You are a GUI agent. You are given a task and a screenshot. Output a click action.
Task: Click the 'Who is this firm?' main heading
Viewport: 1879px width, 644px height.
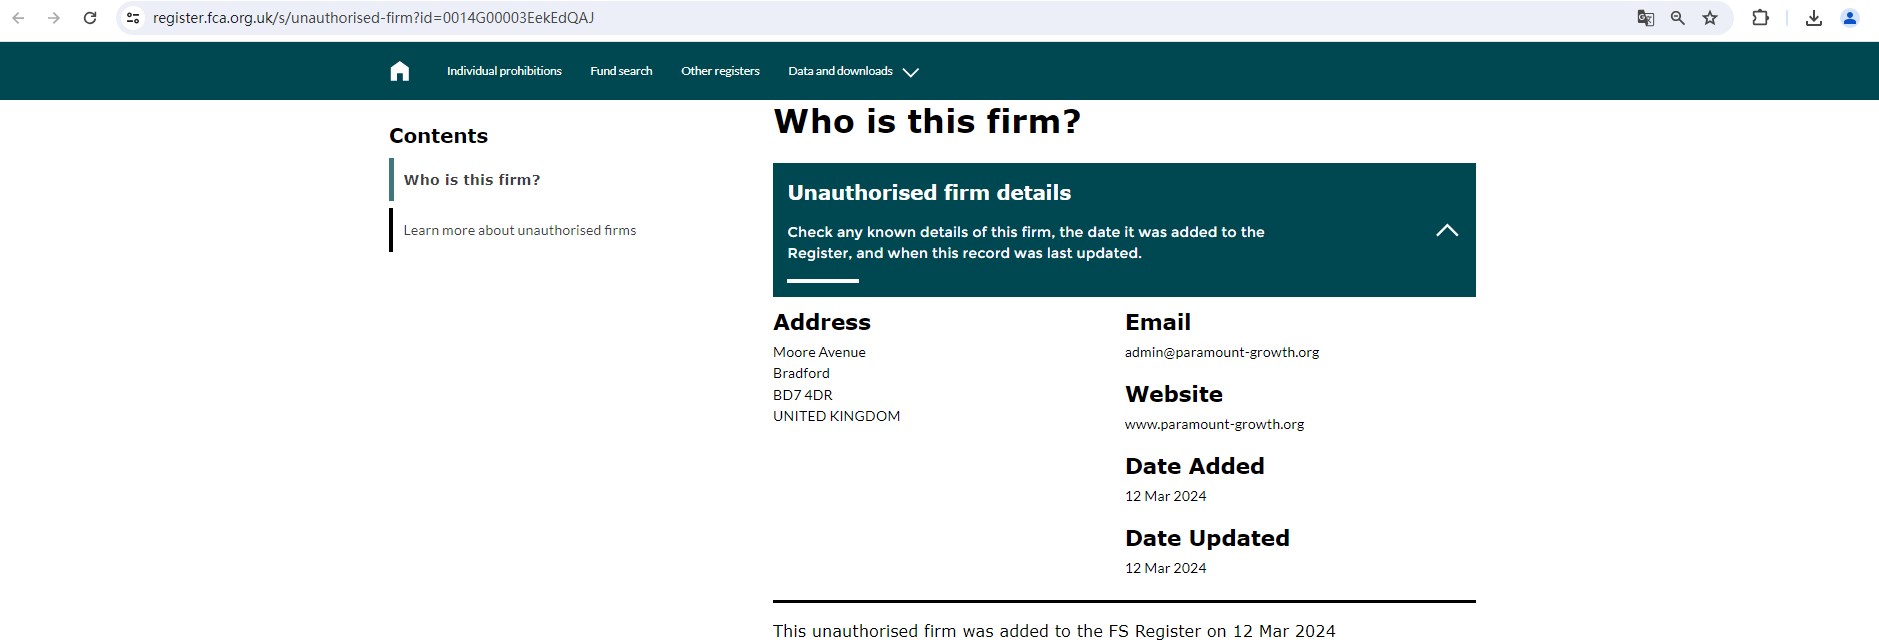[x=927, y=122]
